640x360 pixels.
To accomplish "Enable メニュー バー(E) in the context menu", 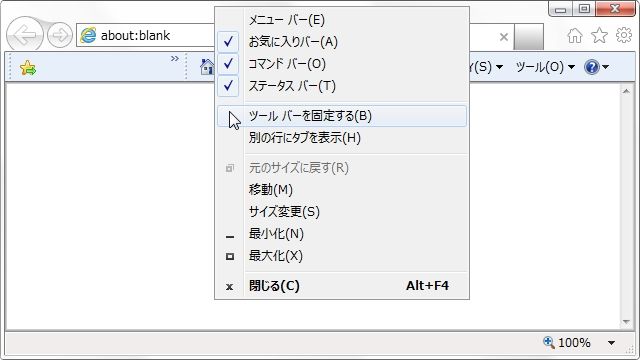I will tap(342, 20).
